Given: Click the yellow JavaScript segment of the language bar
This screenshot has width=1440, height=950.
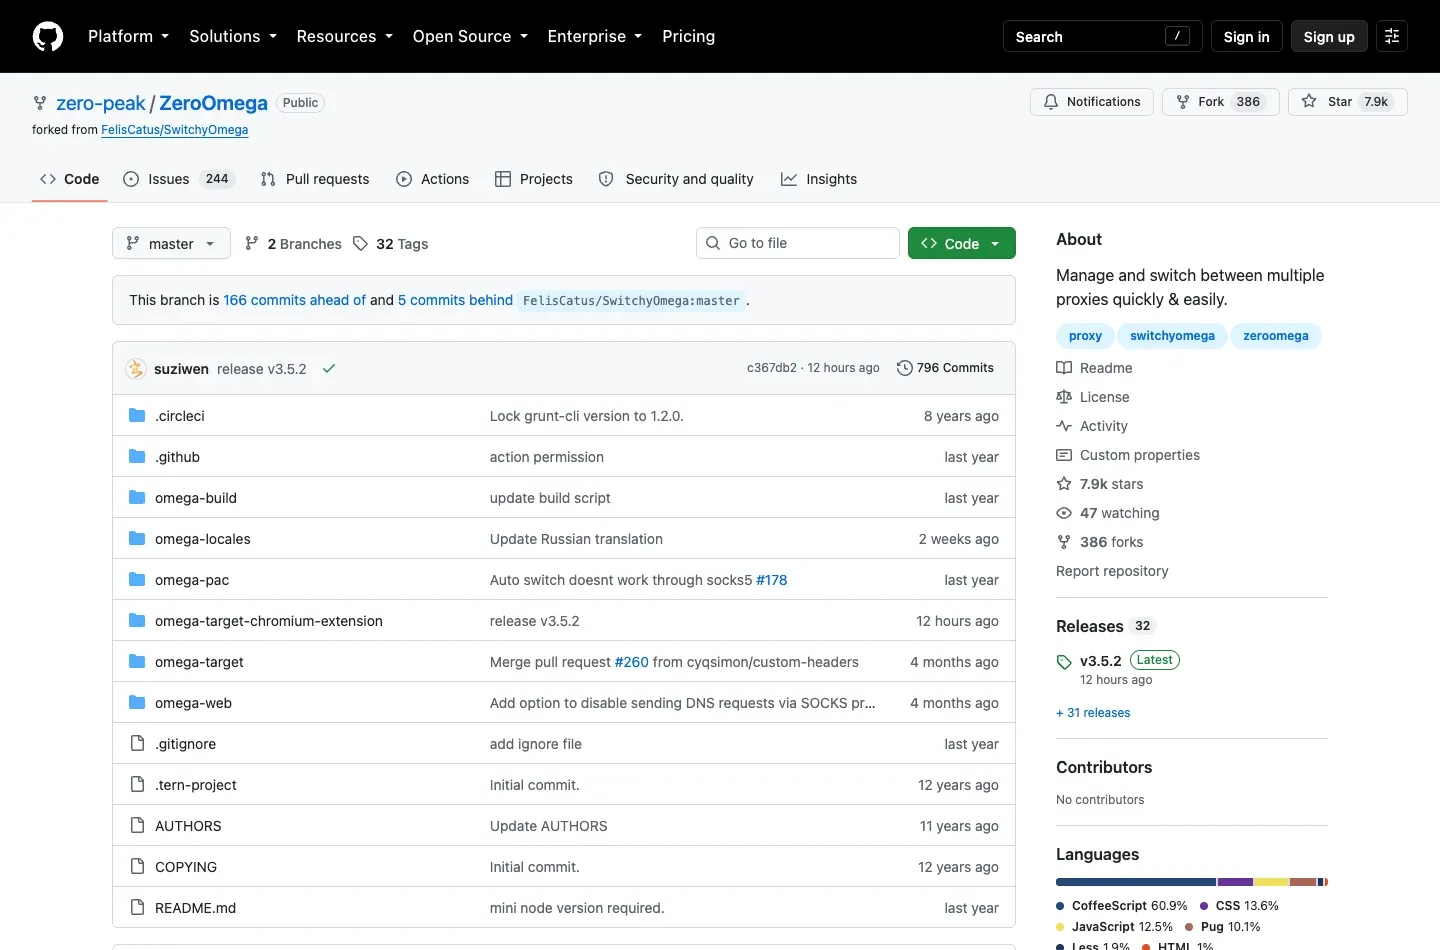Looking at the screenshot, I should pos(1271,882).
